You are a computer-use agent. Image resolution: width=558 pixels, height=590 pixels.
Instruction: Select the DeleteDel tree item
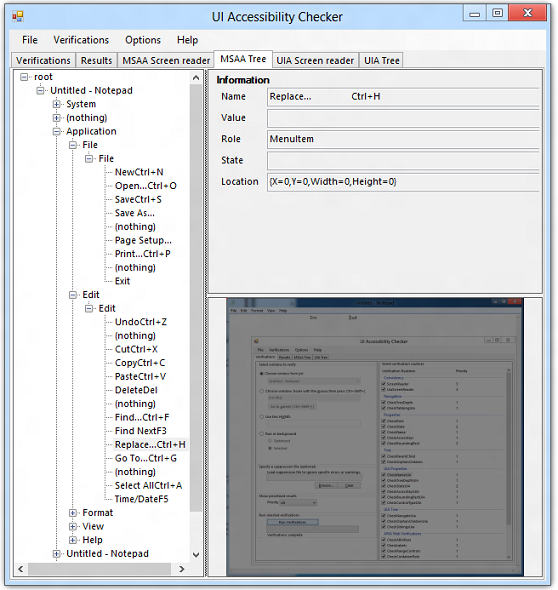pos(136,390)
